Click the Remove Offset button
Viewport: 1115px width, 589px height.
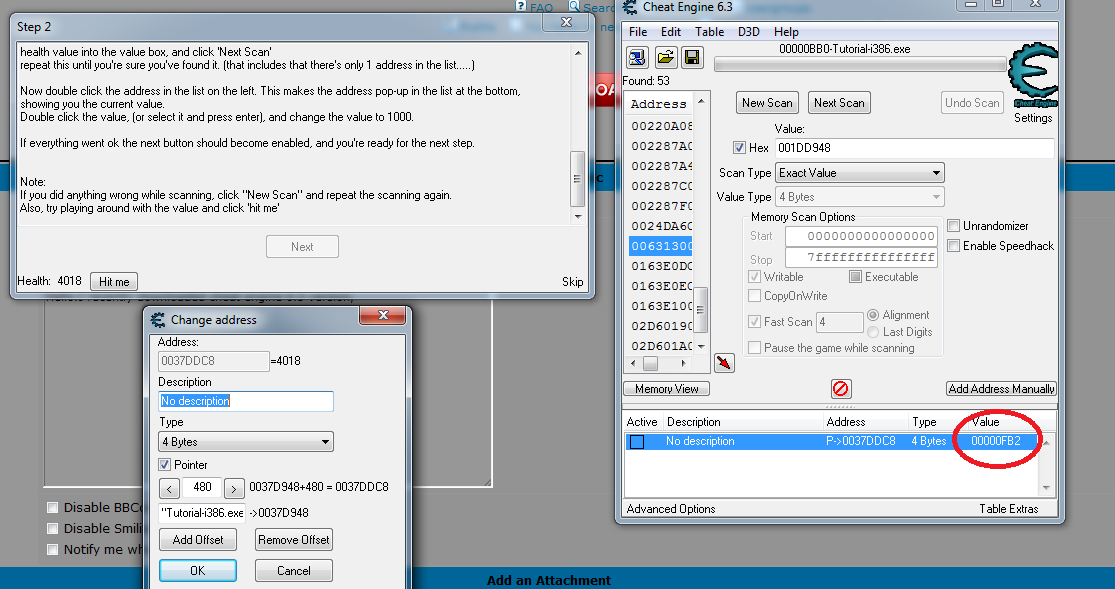(294, 540)
